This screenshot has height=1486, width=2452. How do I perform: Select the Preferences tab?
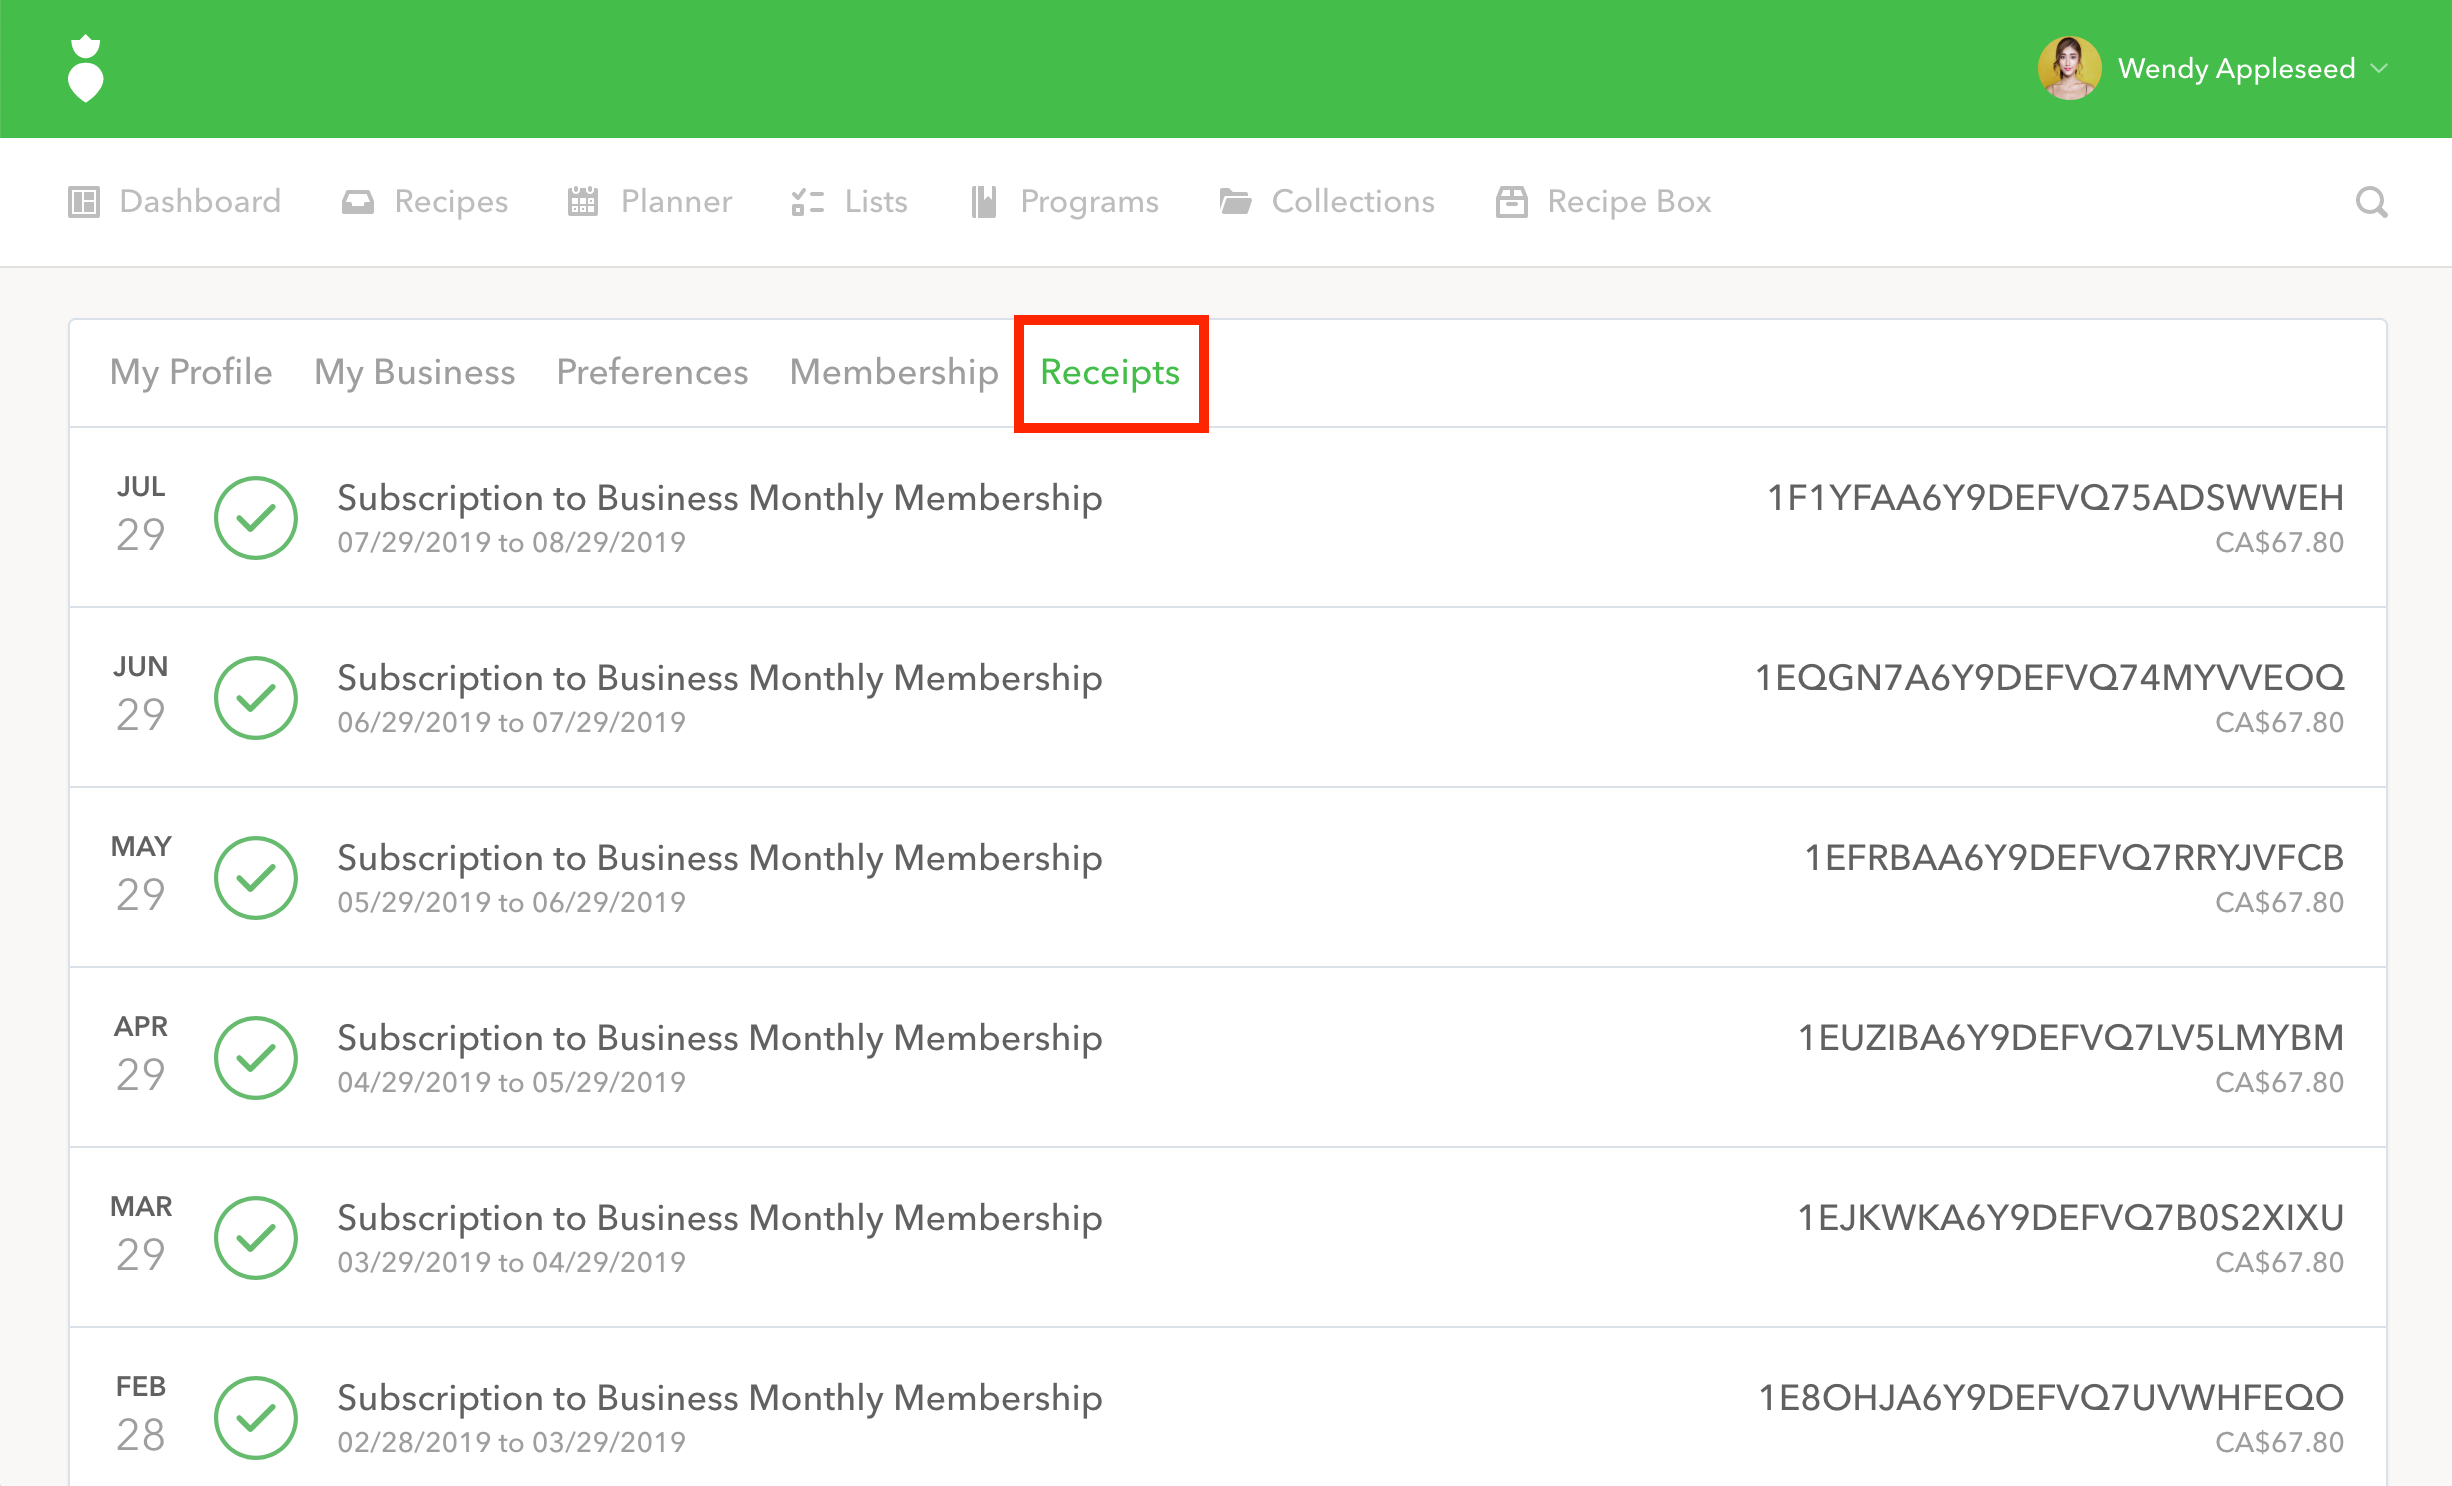[x=652, y=372]
